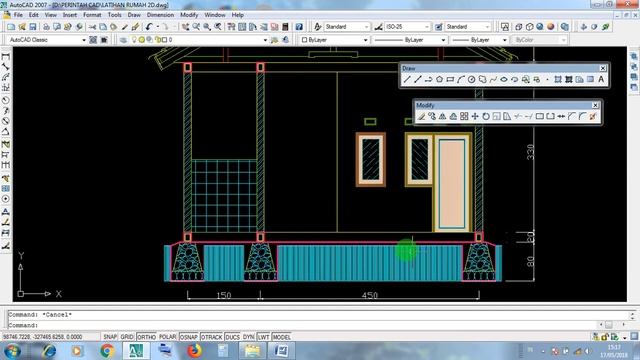Select the Mirror tool in Modify toolbar
Screen dimensions: 640x360
click(x=442, y=117)
